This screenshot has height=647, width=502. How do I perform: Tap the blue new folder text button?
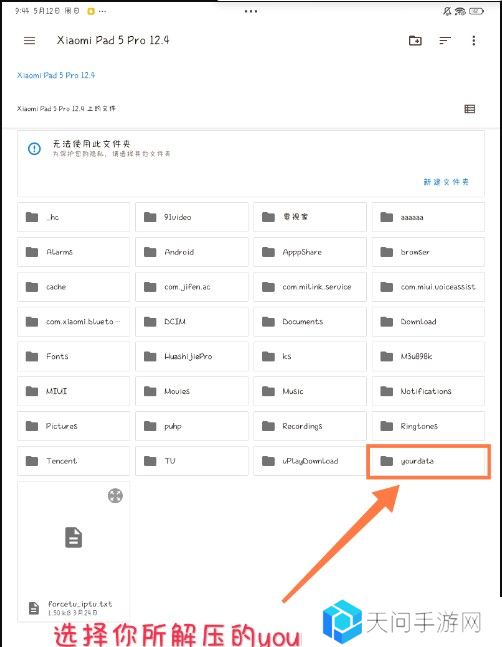(446, 182)
